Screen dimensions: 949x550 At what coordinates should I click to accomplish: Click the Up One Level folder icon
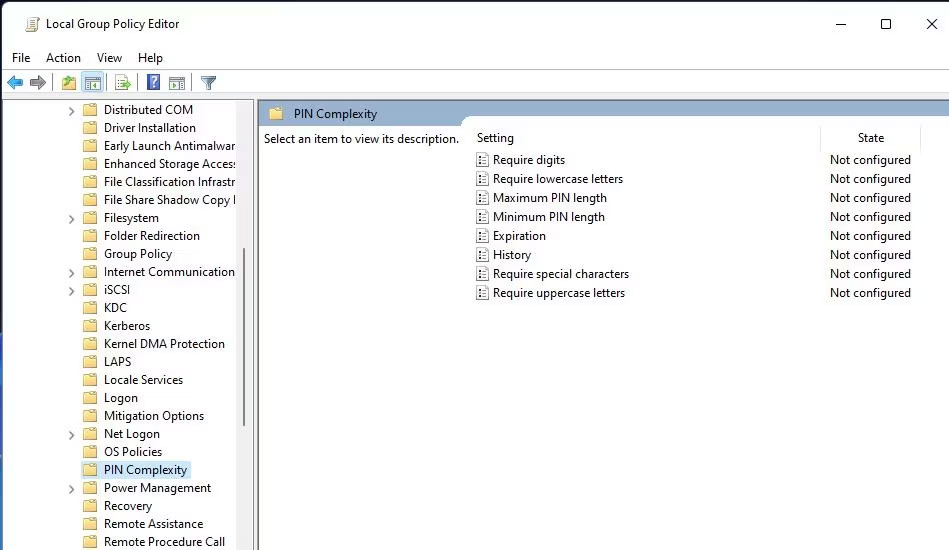point(69,83)
